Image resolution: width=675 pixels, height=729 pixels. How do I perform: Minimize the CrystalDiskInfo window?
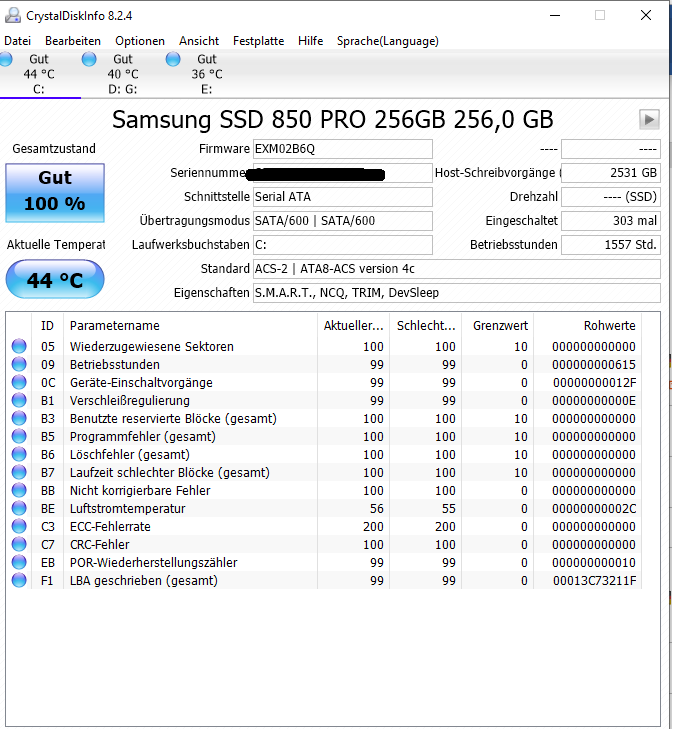(555, 15)
